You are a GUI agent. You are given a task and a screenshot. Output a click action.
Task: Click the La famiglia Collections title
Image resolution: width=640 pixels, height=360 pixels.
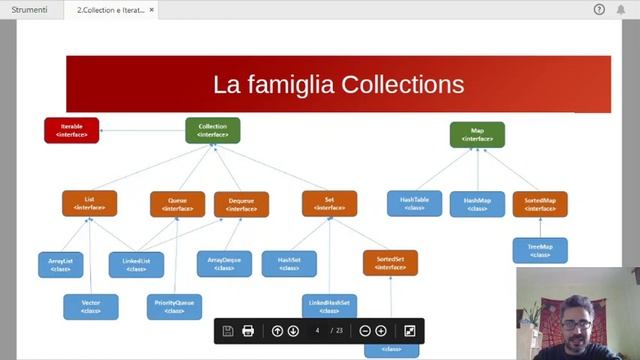point(339,84)
